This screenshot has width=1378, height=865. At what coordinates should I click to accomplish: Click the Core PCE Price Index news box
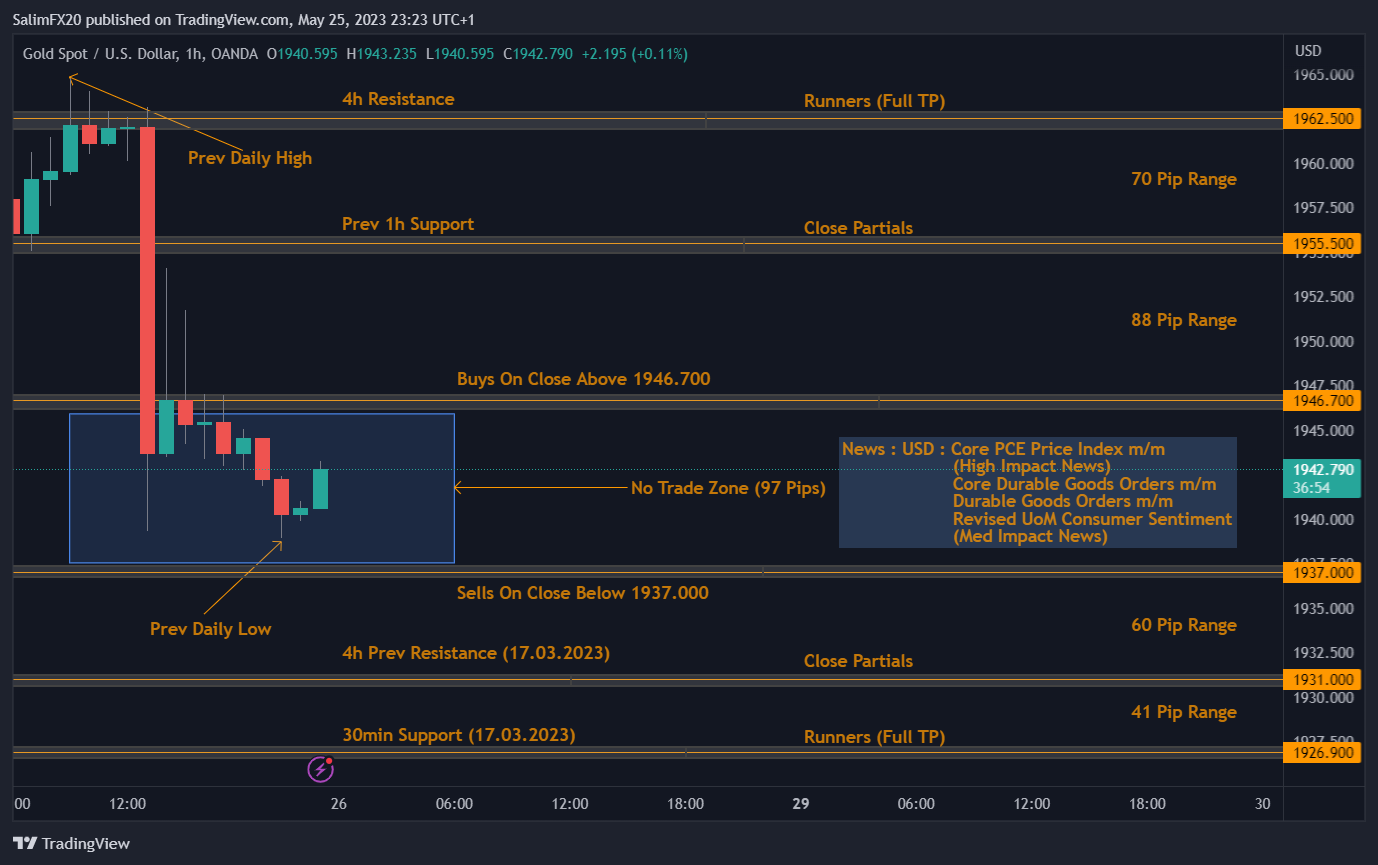pyautogui.click(x=1037, y=492)
